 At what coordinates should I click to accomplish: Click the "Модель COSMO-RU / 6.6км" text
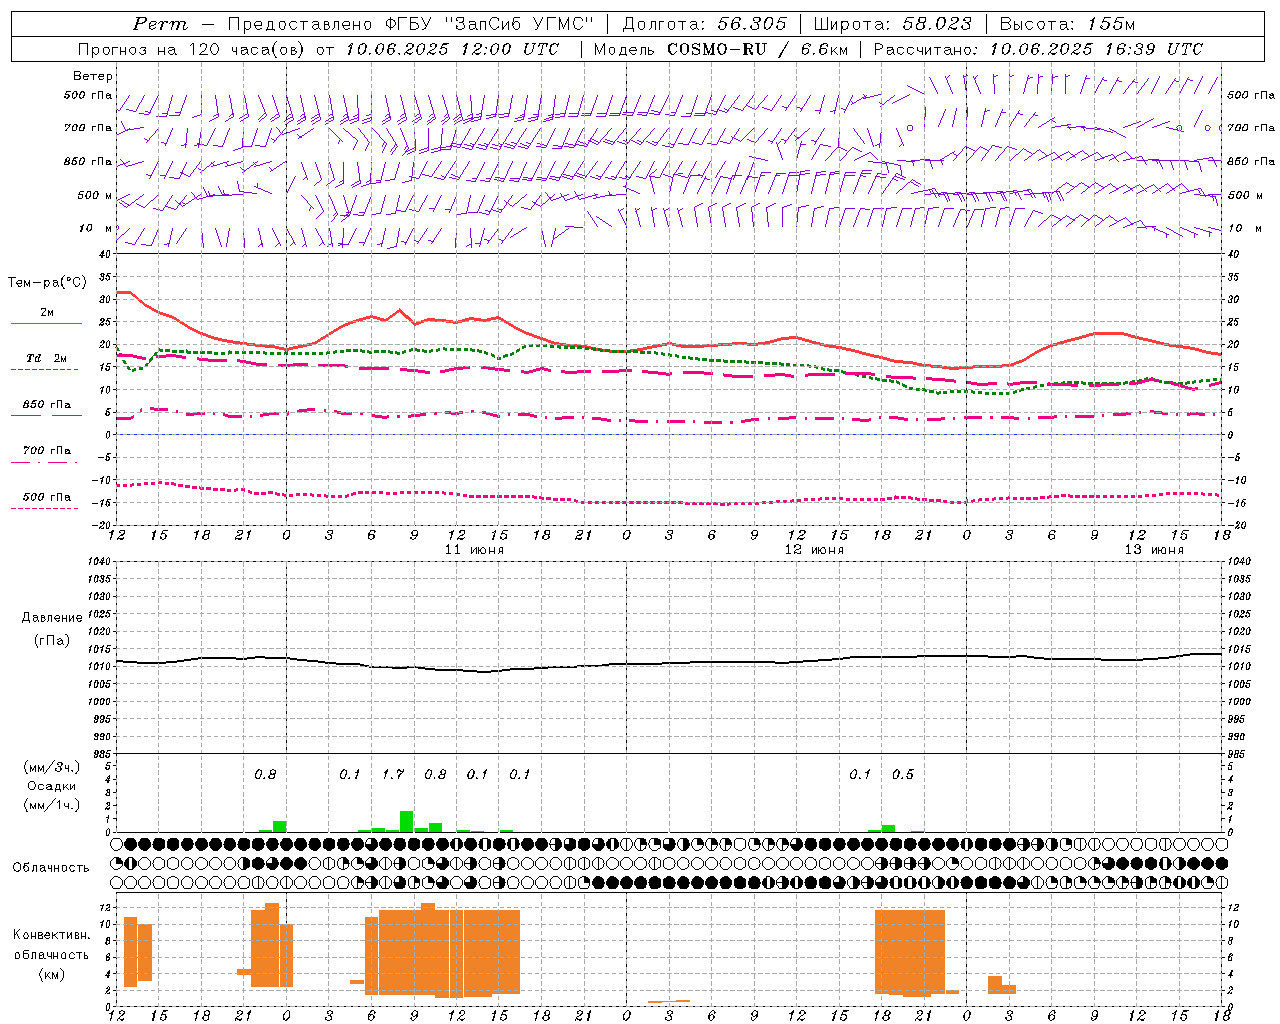point(721,49)
